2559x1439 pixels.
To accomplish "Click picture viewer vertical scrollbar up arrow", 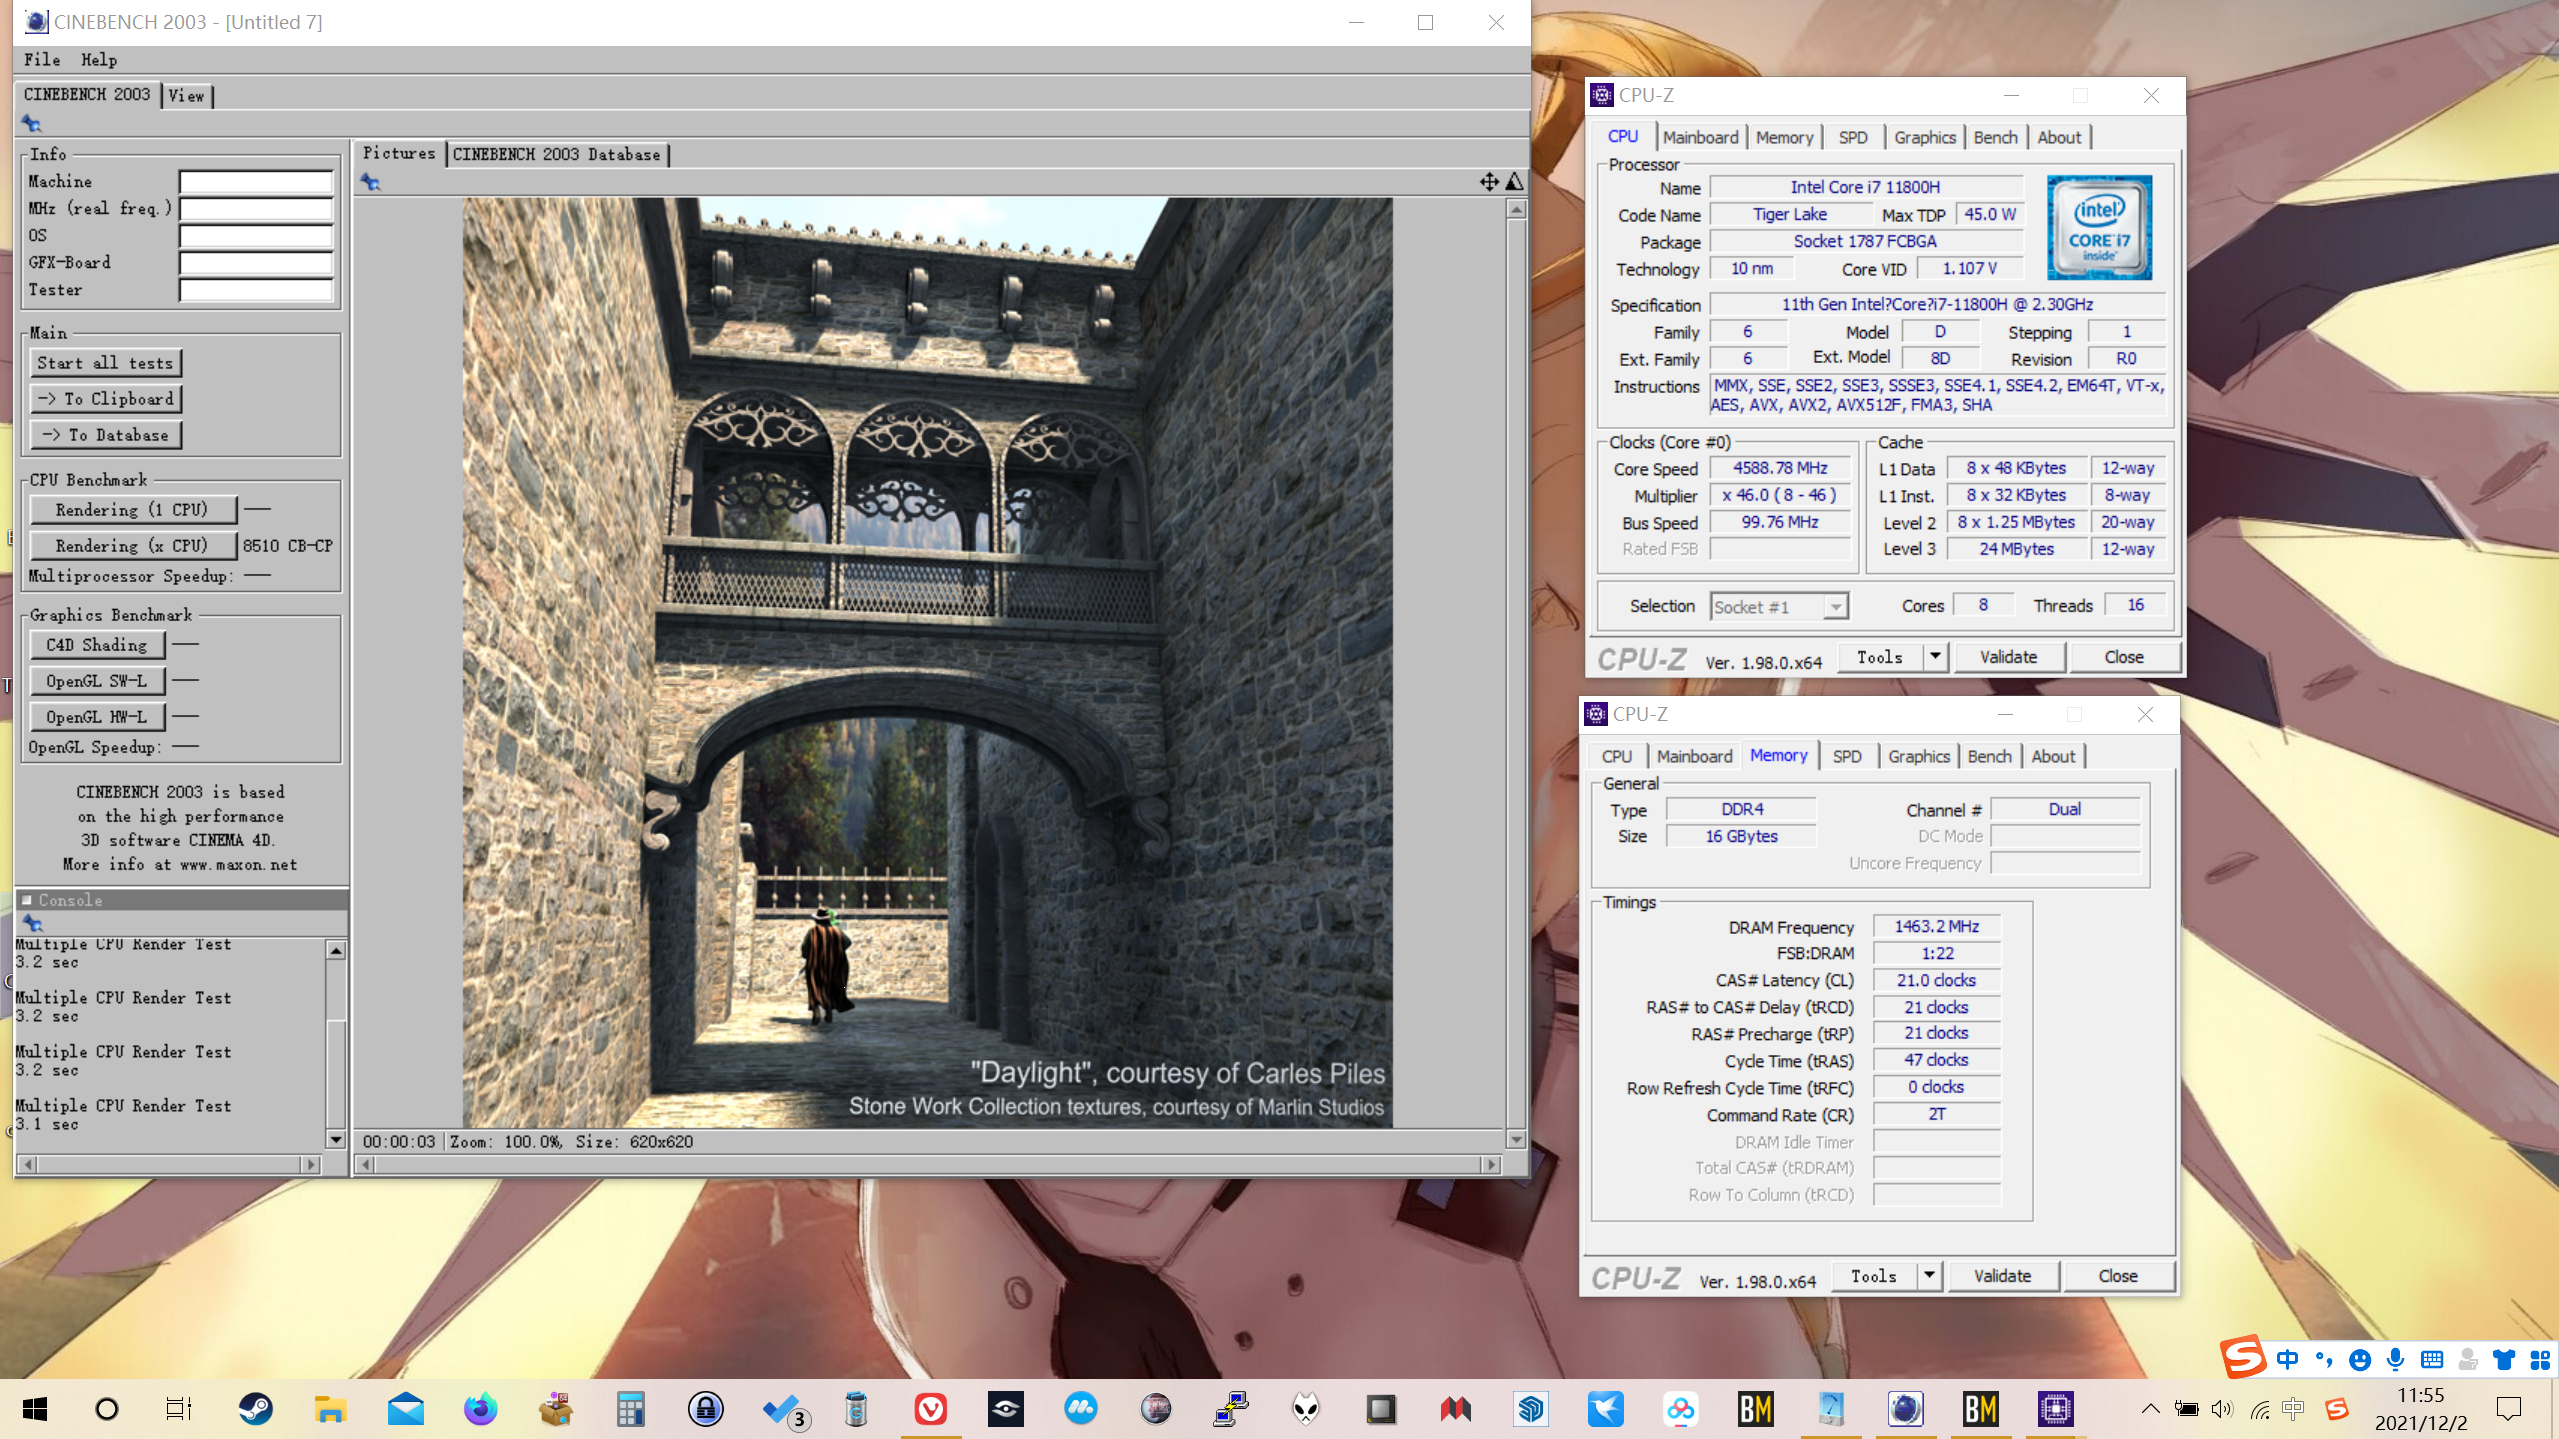I will 1516,209.
